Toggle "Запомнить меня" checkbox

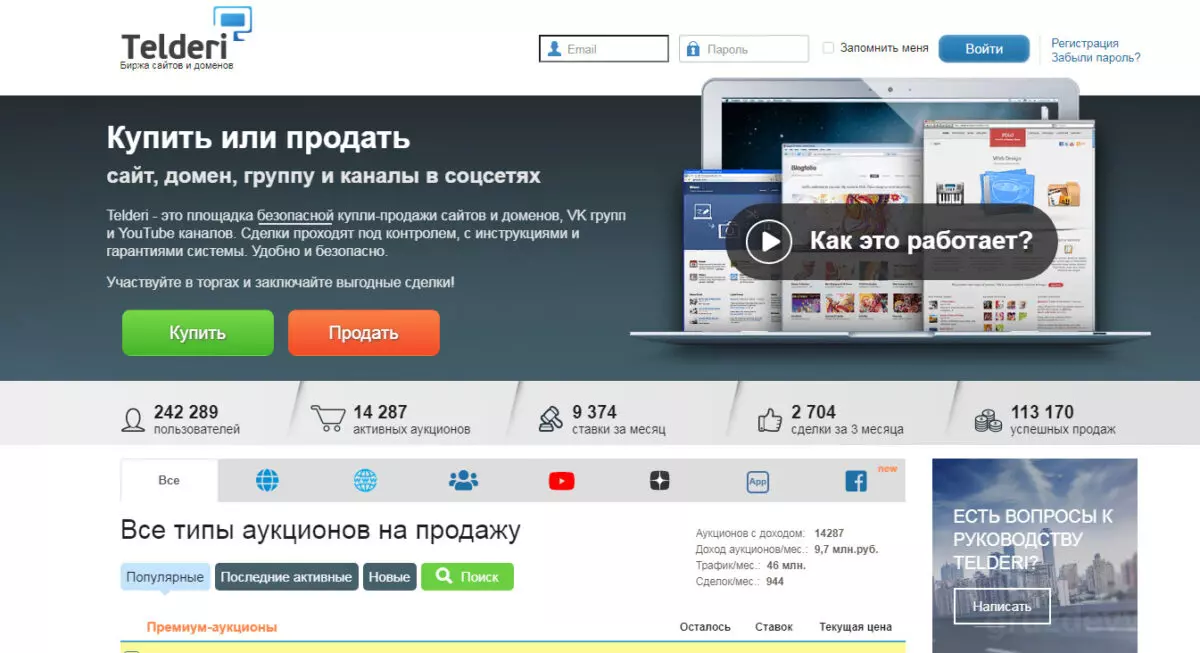(828, 48)
